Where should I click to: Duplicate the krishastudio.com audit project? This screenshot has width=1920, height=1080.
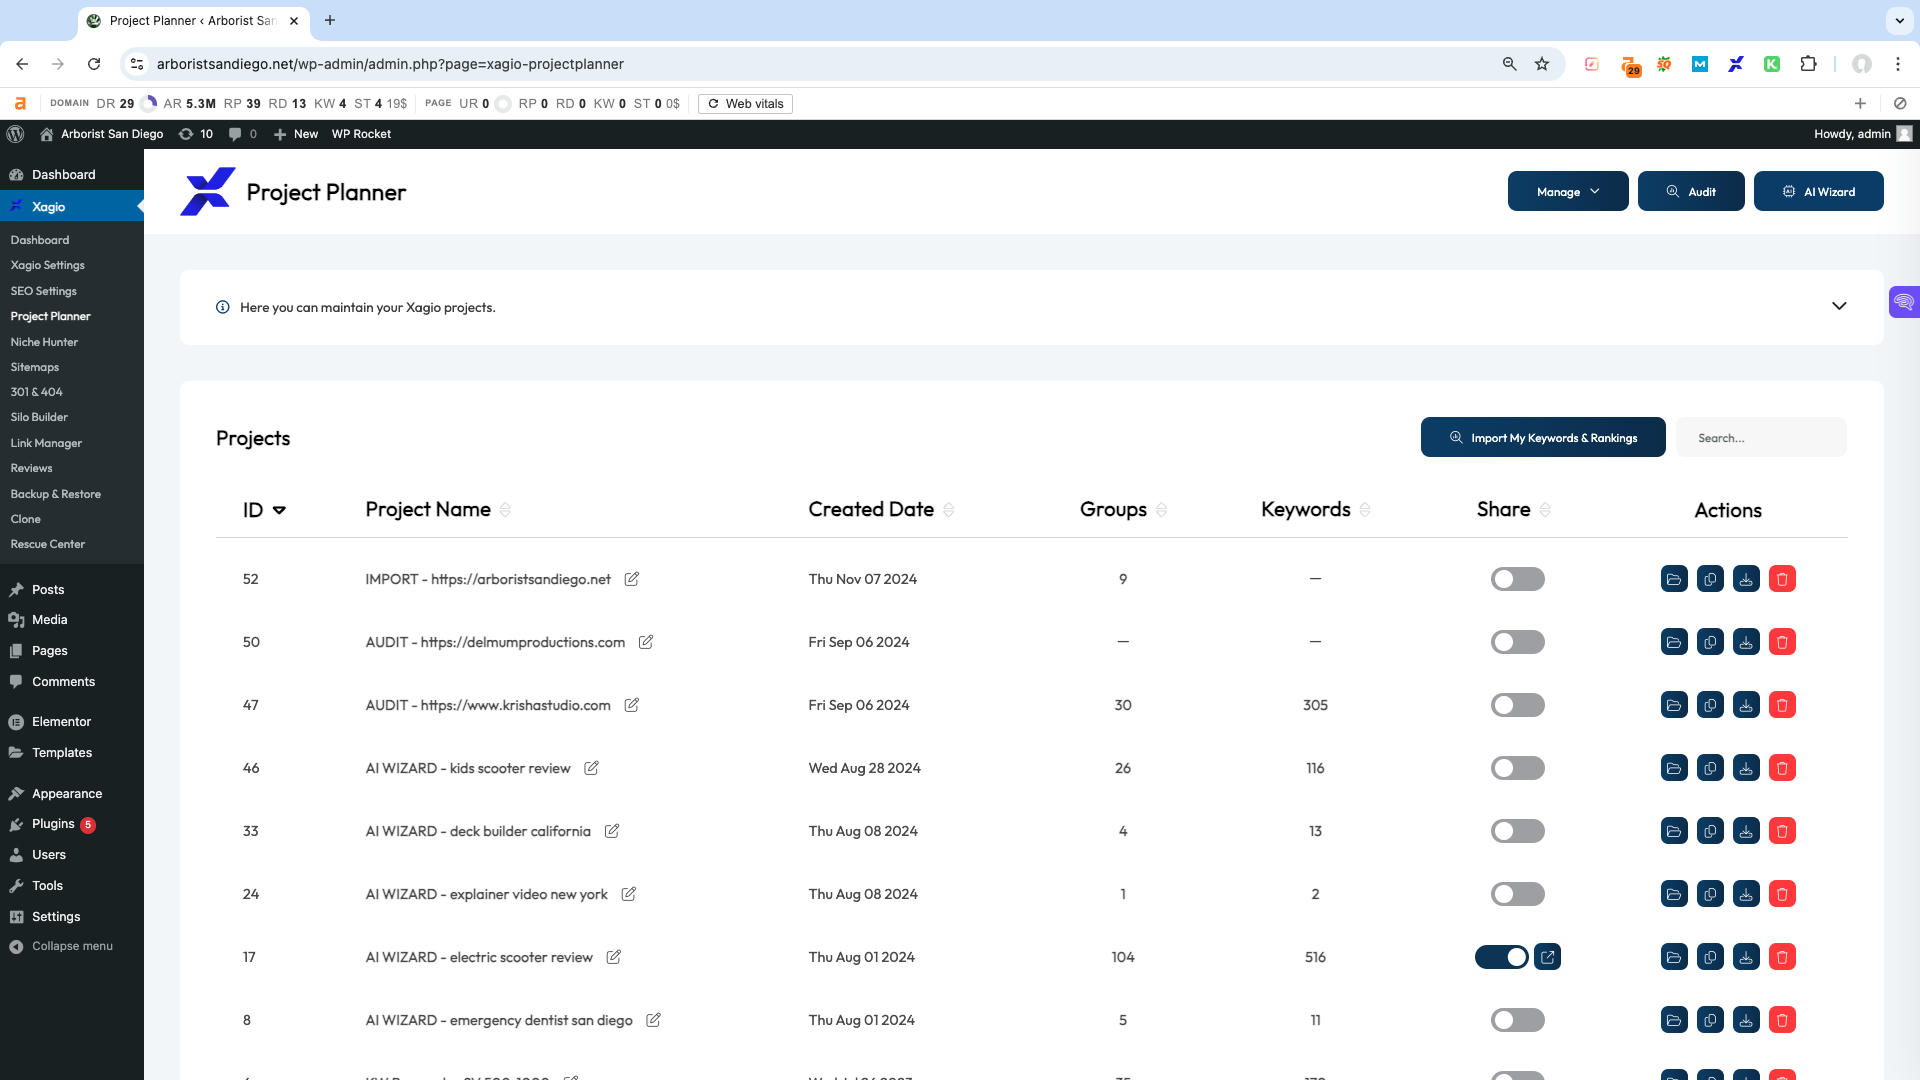[1710, 705]
